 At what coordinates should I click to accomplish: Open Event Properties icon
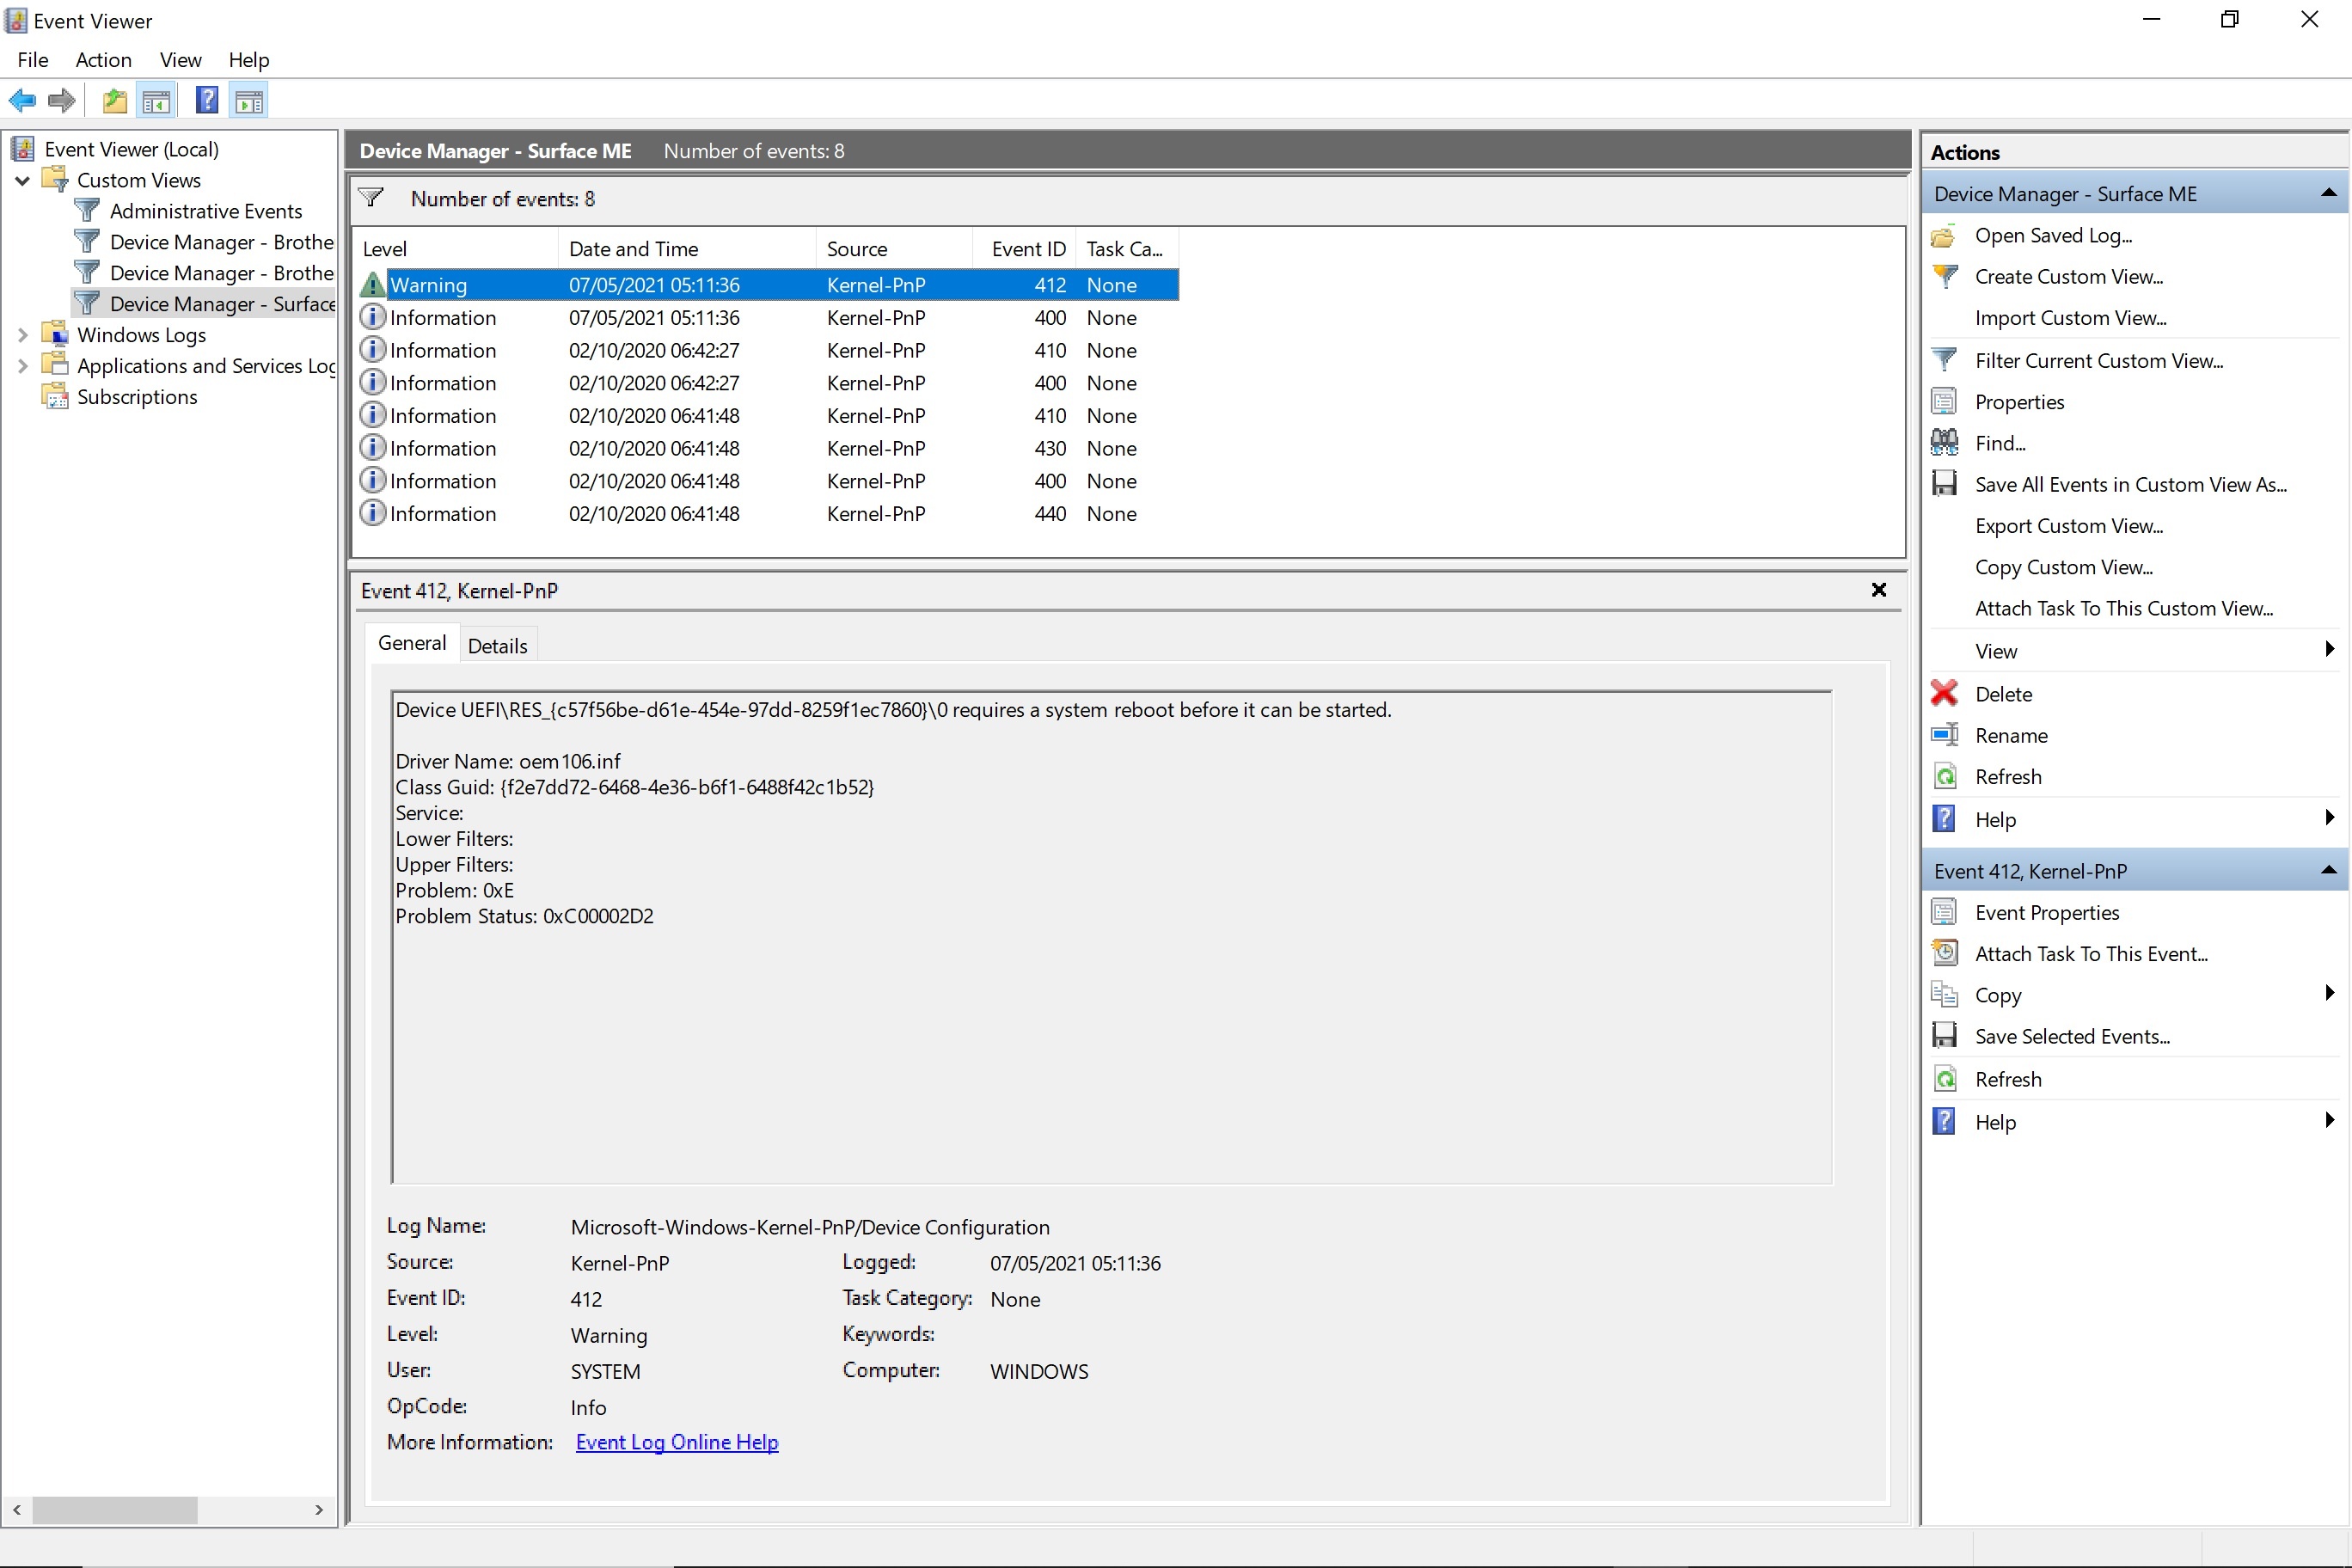(x=1944, y=912)
